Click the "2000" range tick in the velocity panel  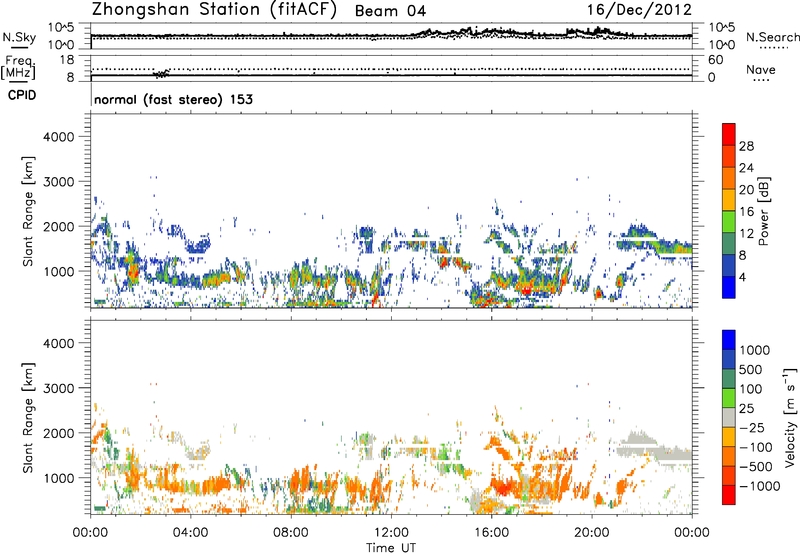click(59, 433)
